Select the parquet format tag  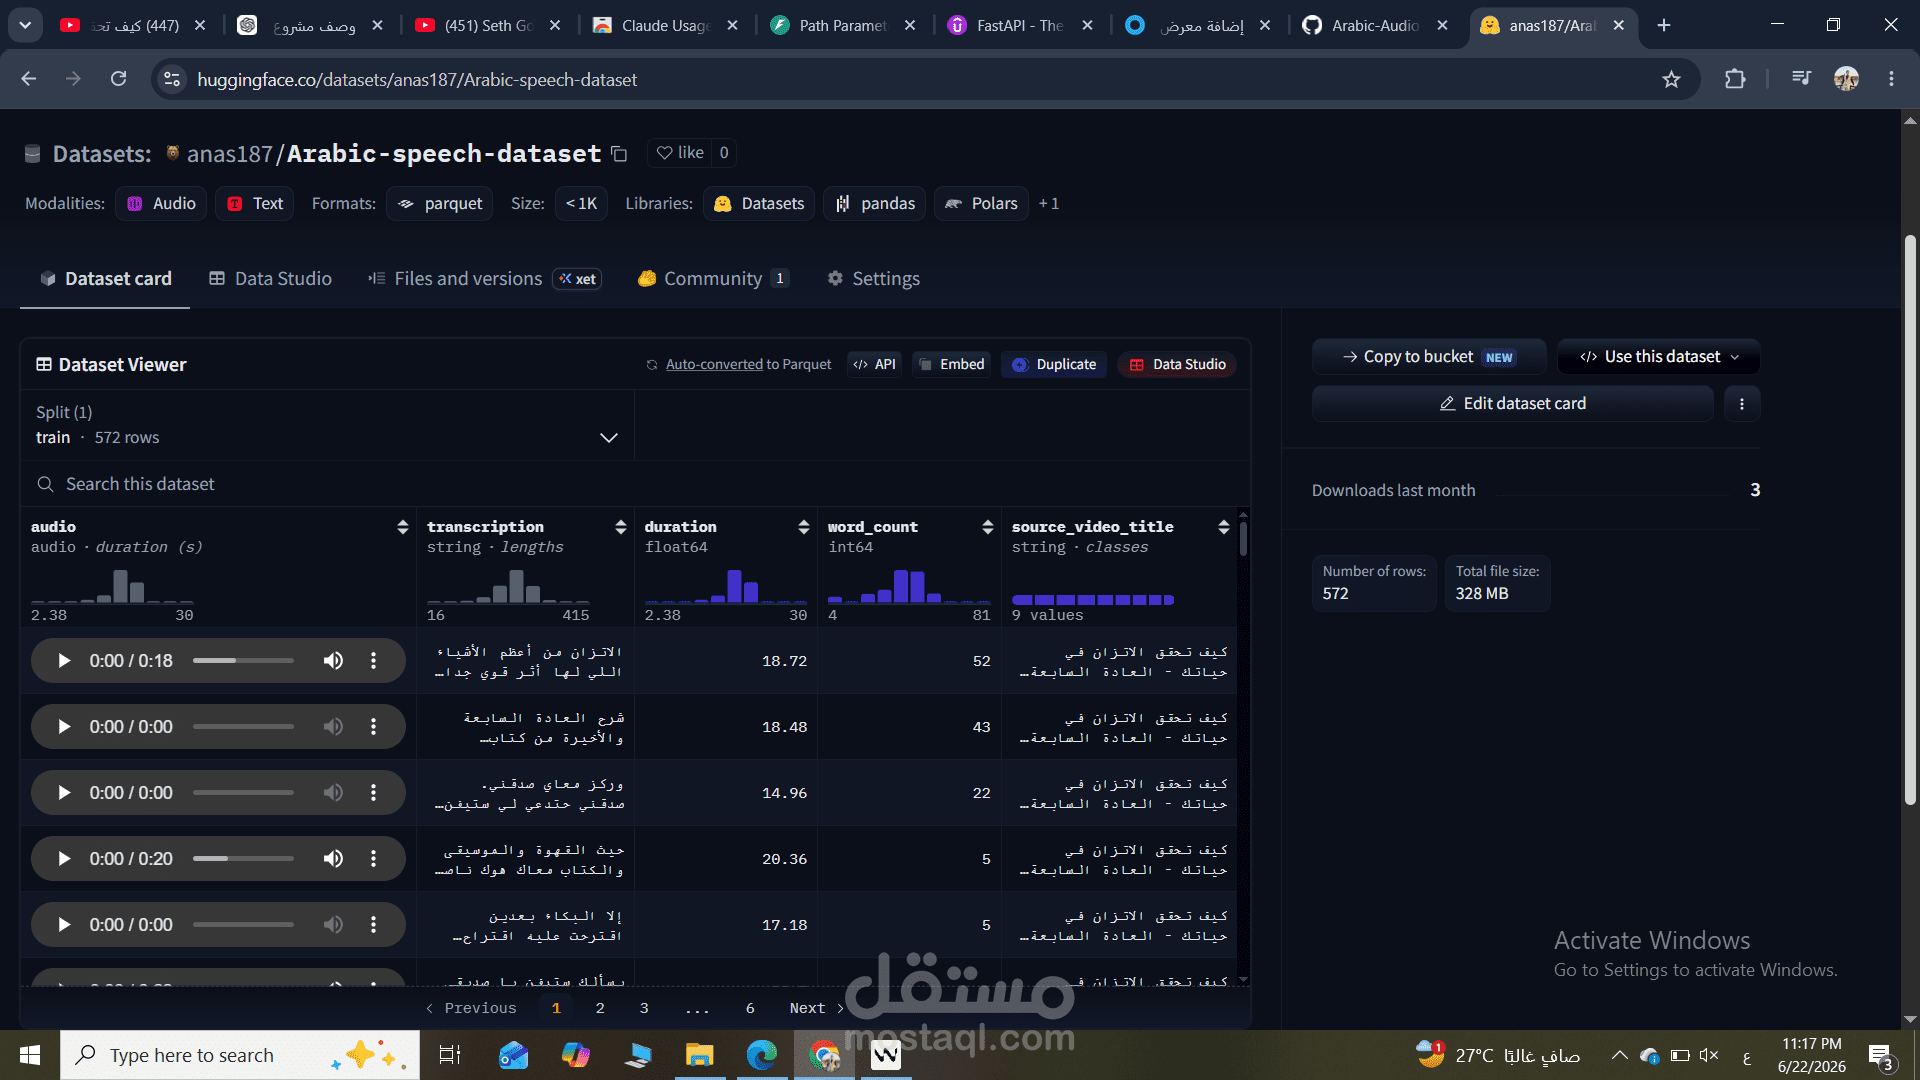click(x=440, y=204)
